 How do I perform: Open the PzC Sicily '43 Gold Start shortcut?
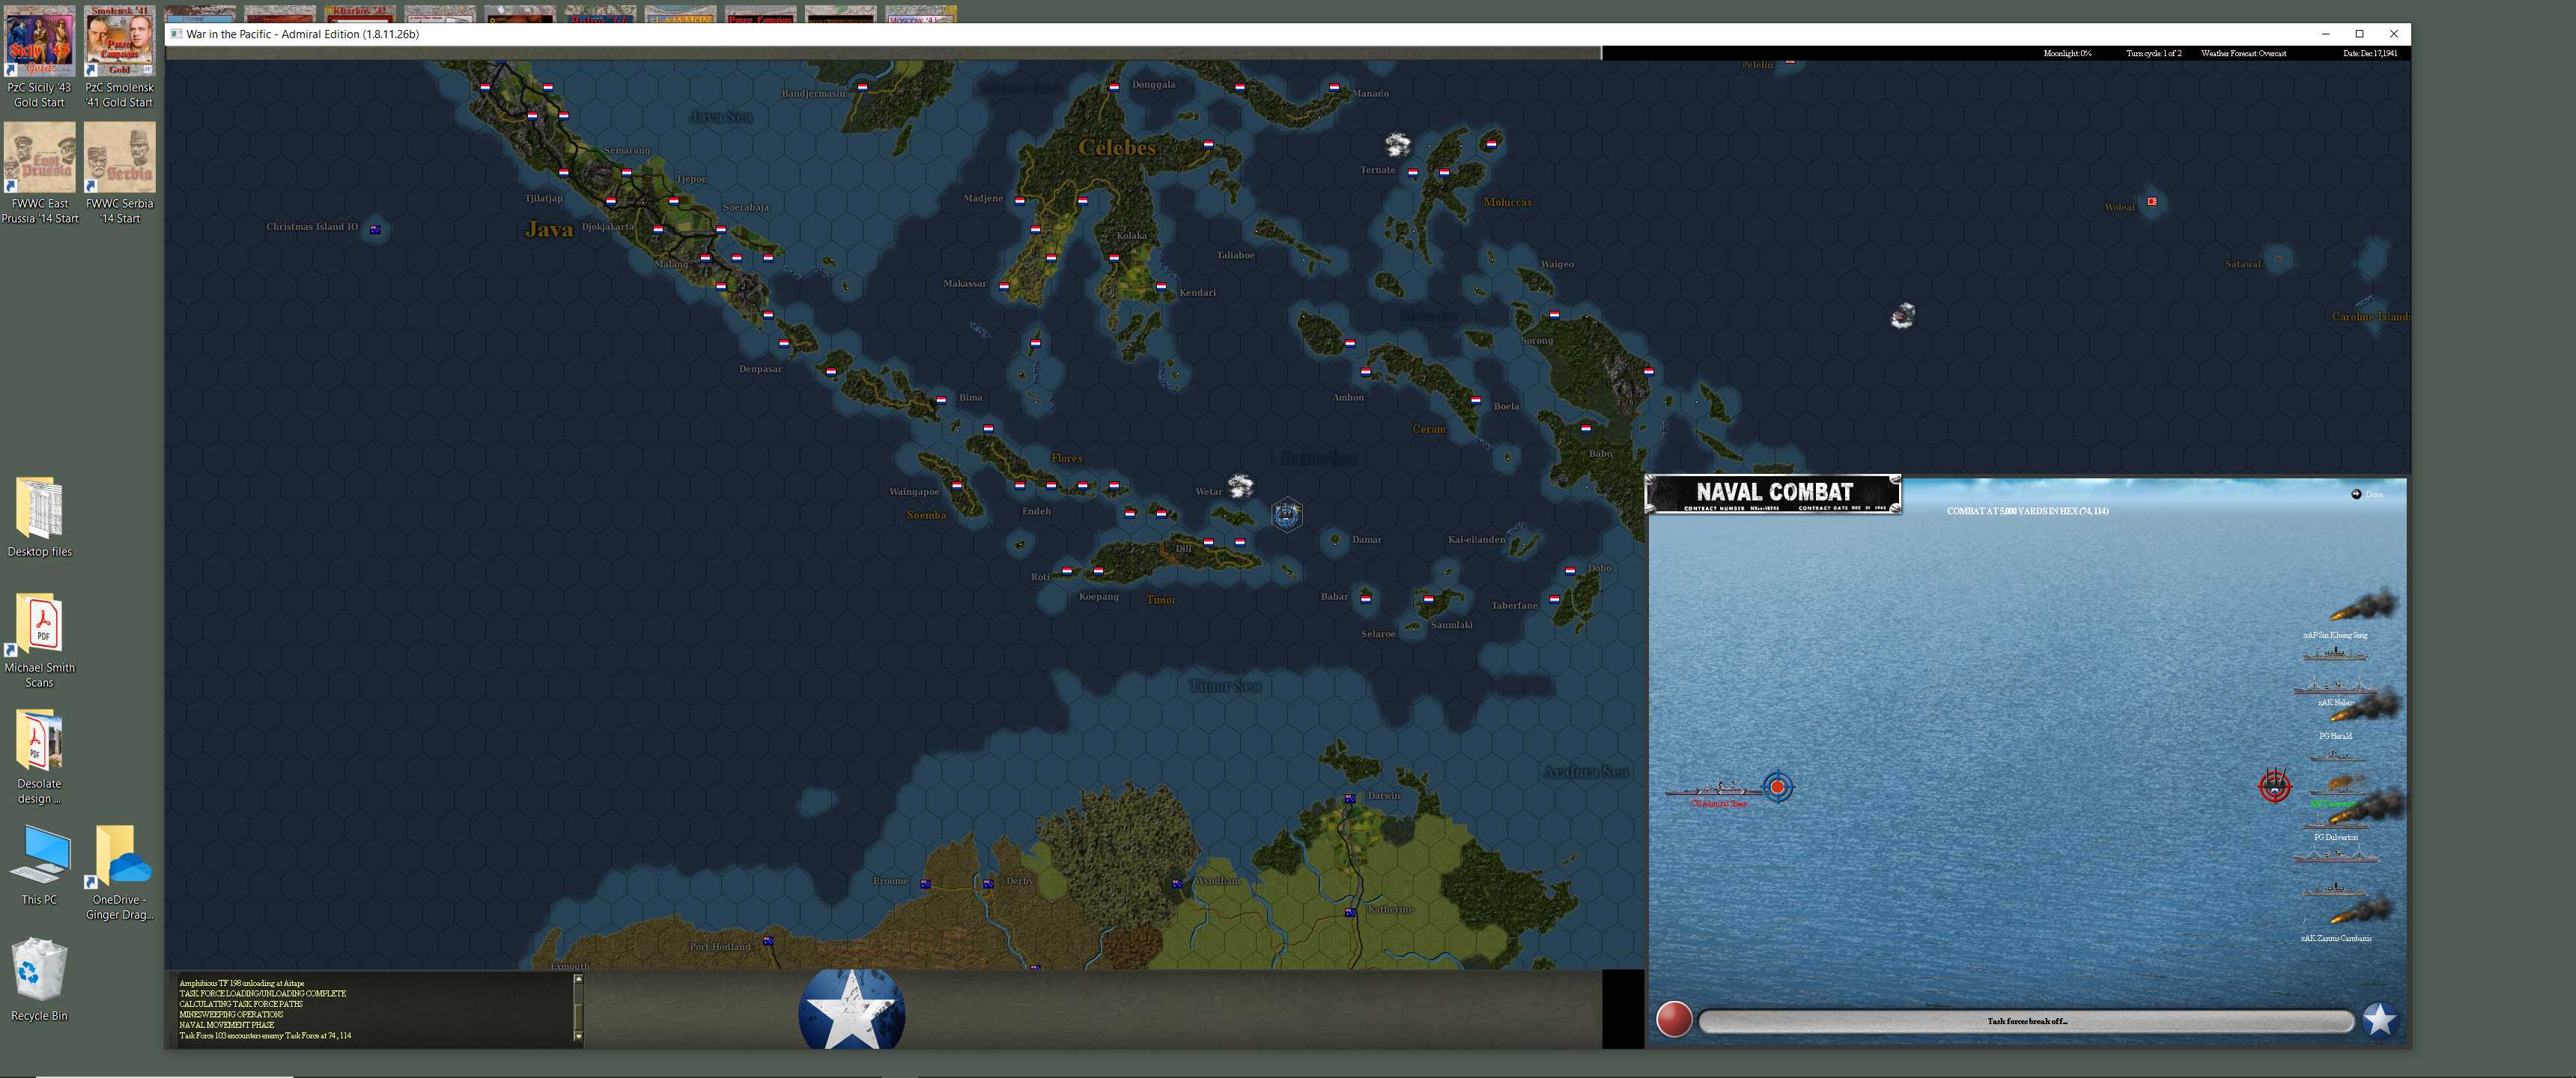[39, 40]
